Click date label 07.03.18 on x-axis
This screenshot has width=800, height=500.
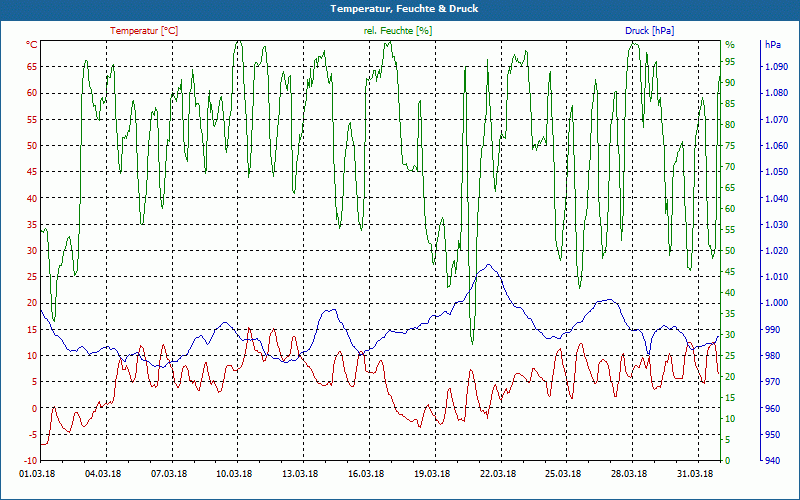coord(169,473)
